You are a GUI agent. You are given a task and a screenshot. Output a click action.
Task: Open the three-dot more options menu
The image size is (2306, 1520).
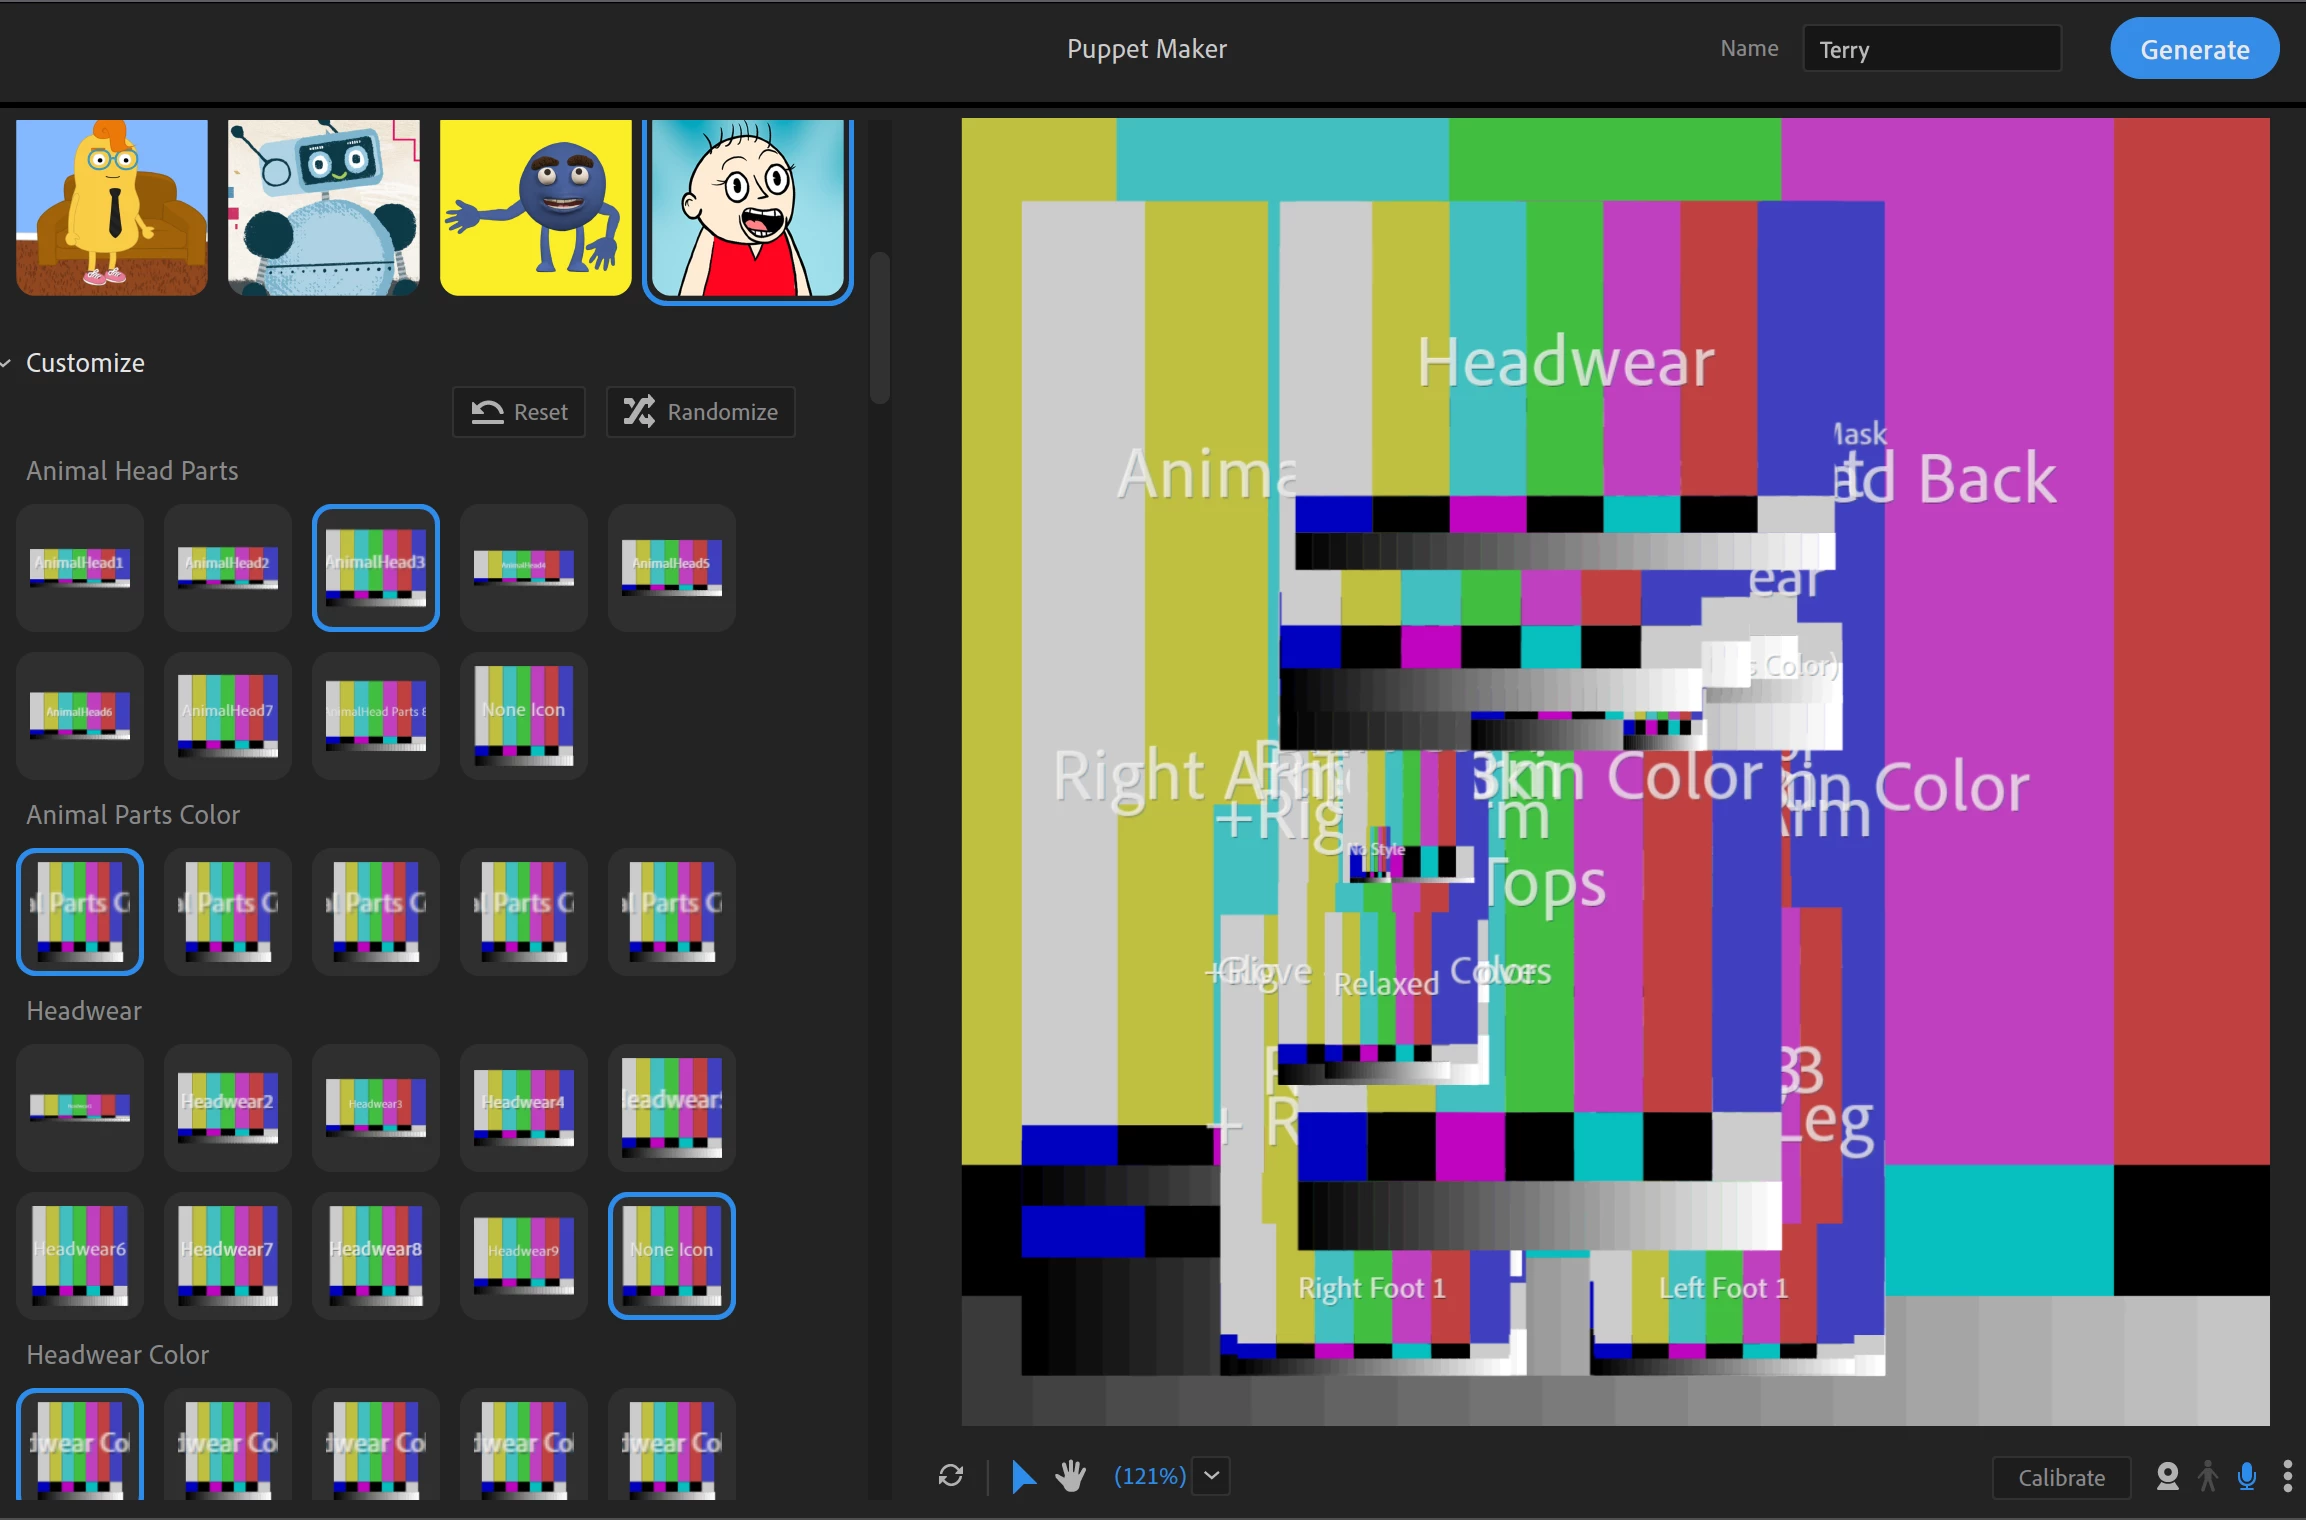point(2287,1476)
